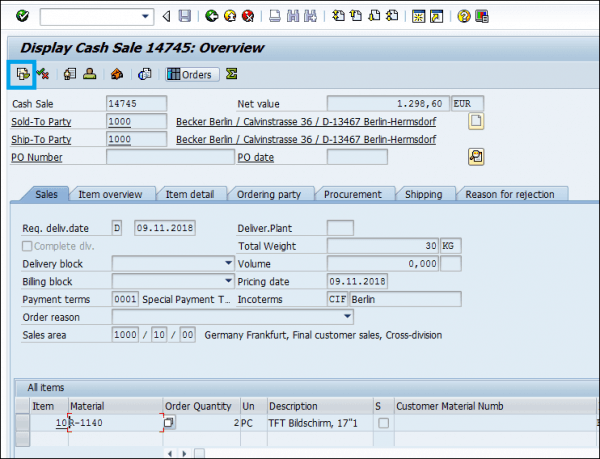Click the sold-to party person icon

tap(90, 73)
